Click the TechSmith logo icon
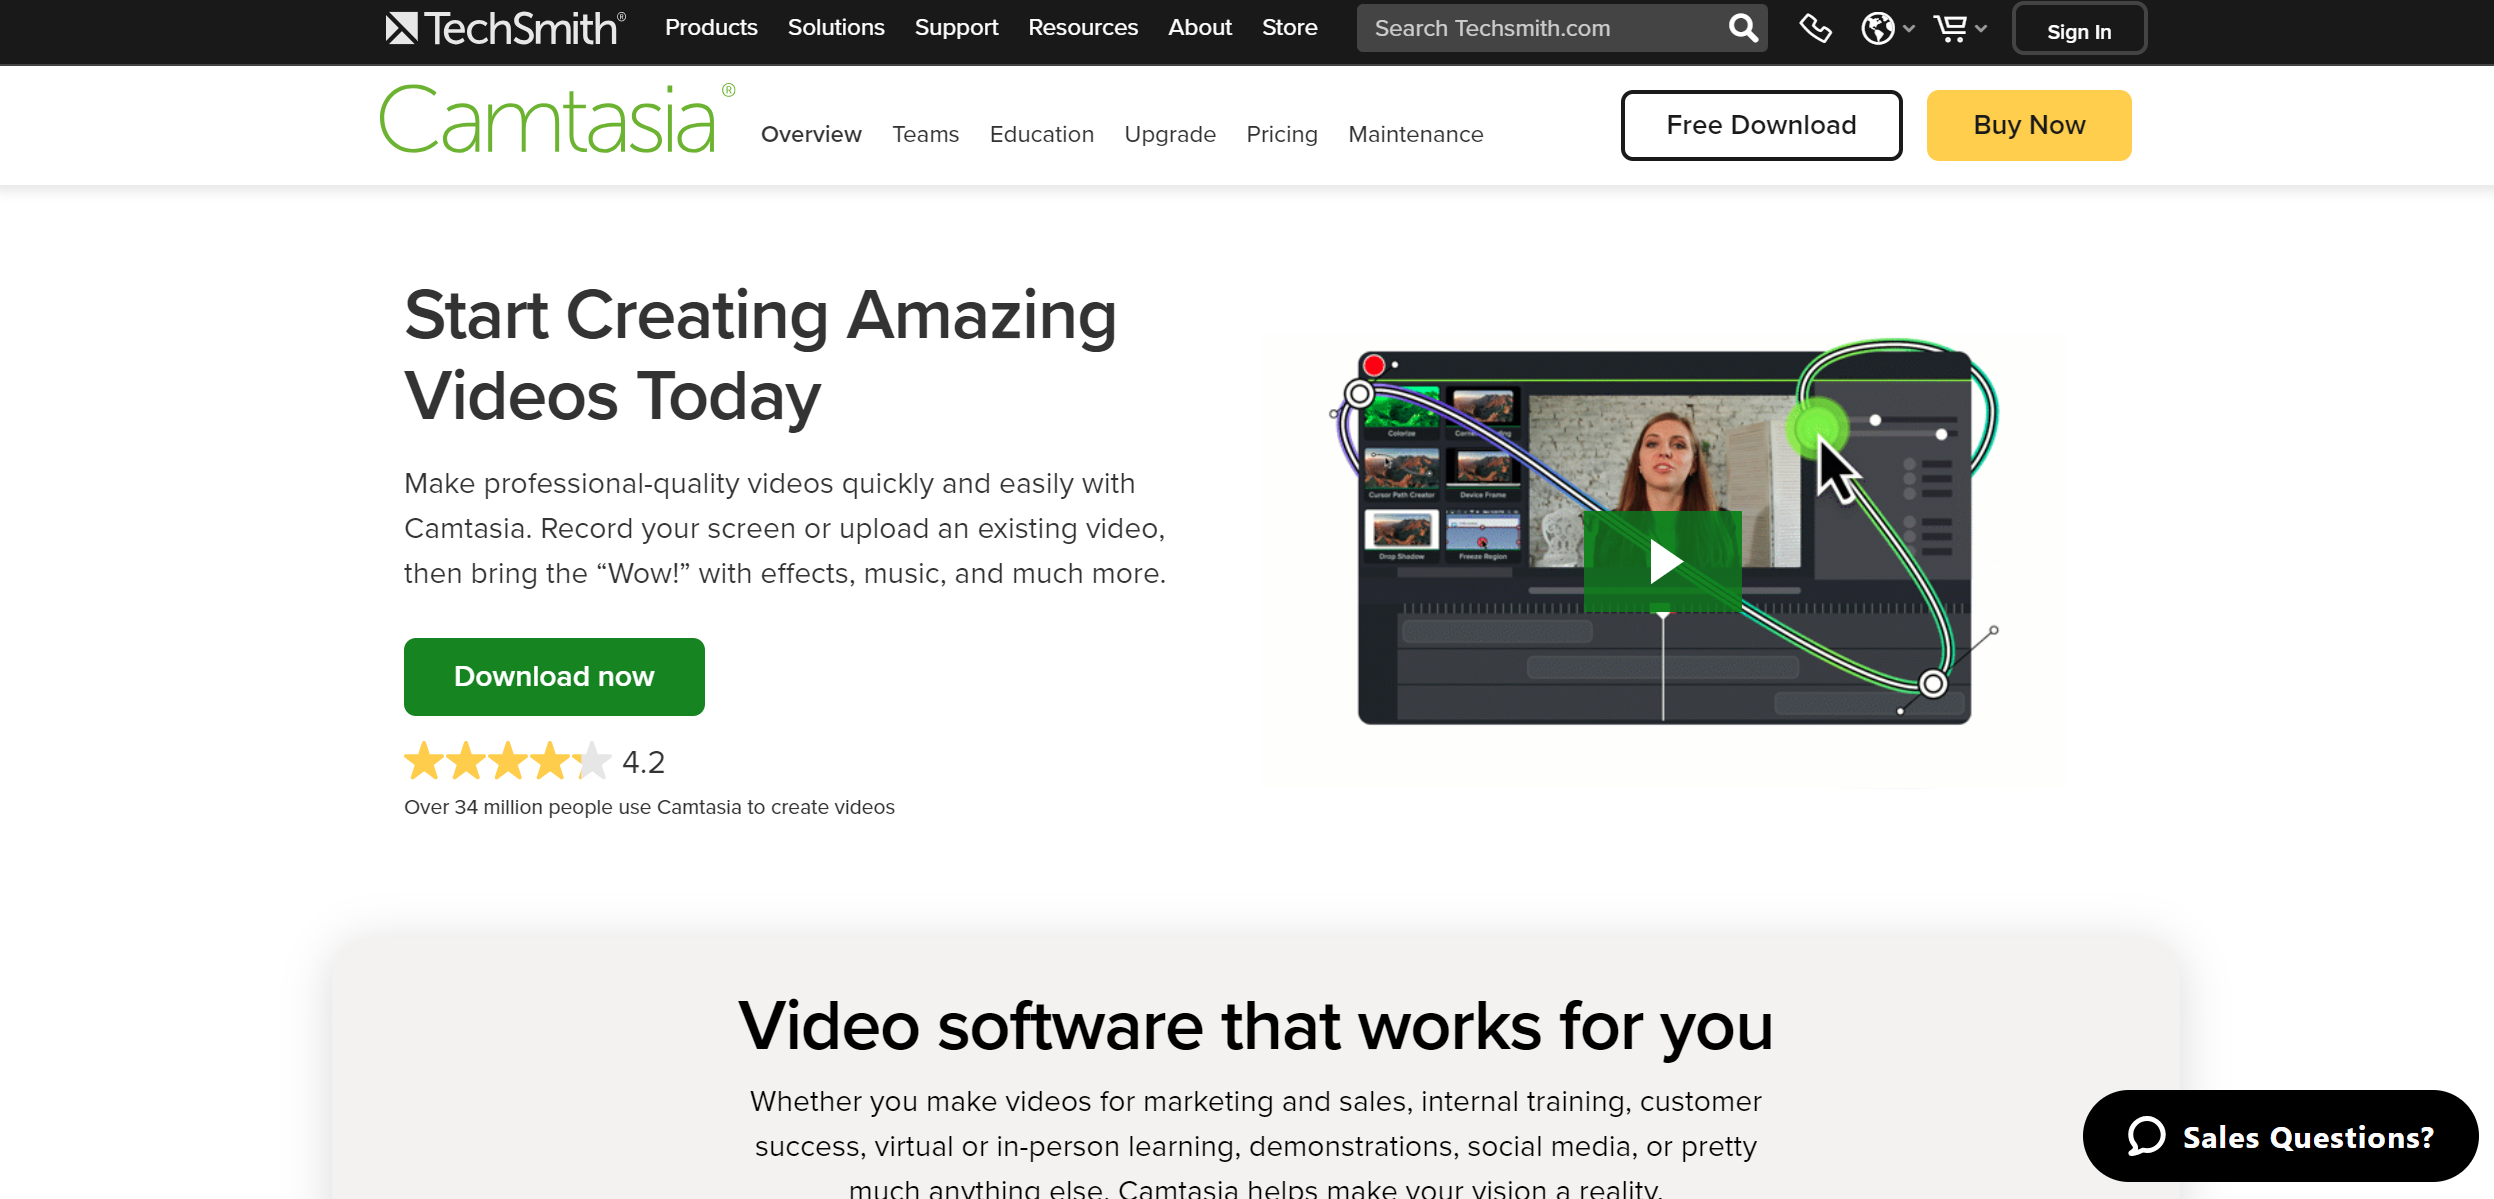Screen dimensions: 2494x1199 (396, 29)
